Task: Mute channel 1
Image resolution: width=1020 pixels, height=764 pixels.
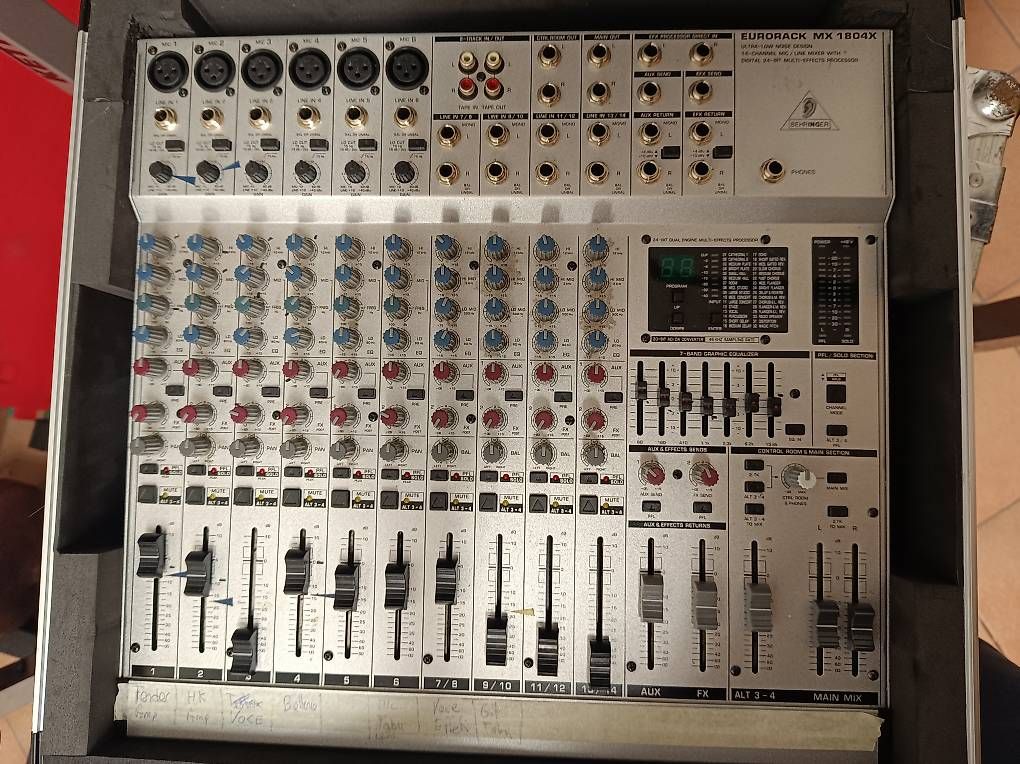Action: click(148, 494)
